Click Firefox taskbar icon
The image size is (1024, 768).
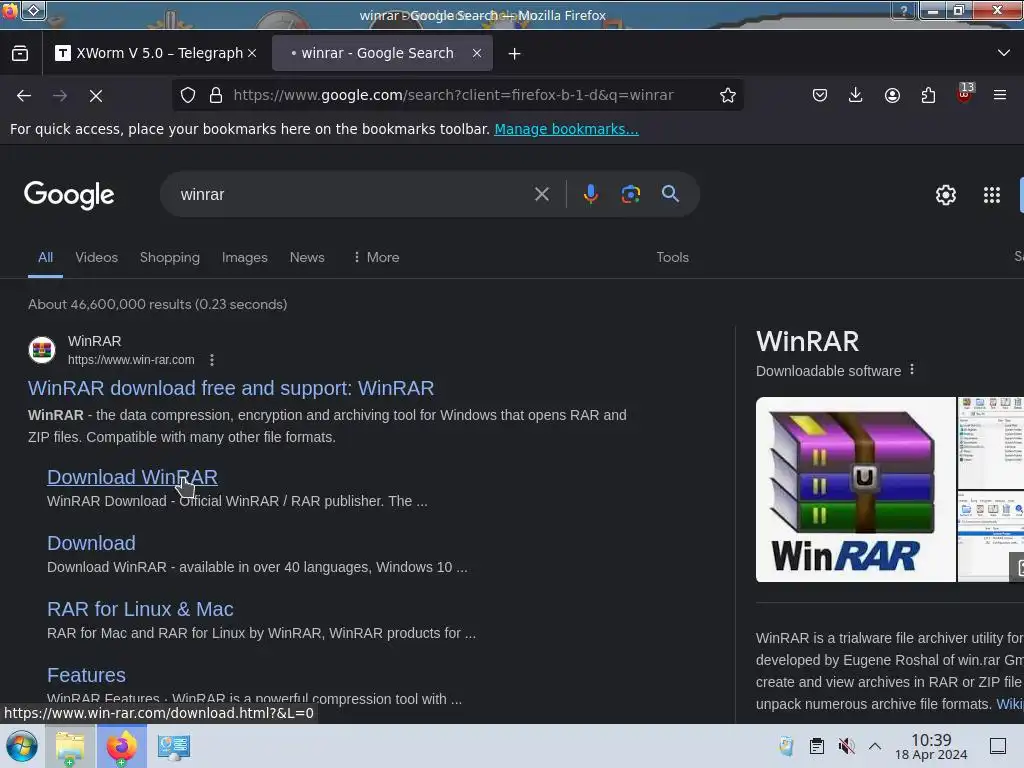(121, 746)
